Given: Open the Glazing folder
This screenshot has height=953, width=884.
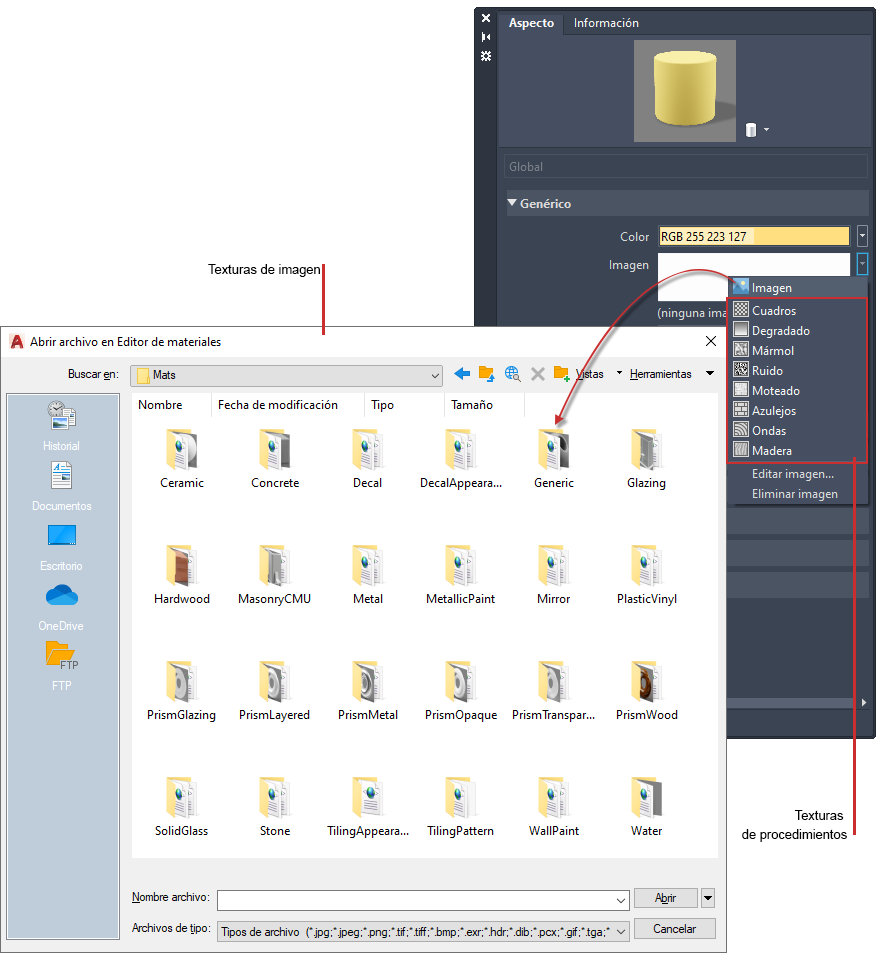Looking at the screenshot, I should point(646,459).
